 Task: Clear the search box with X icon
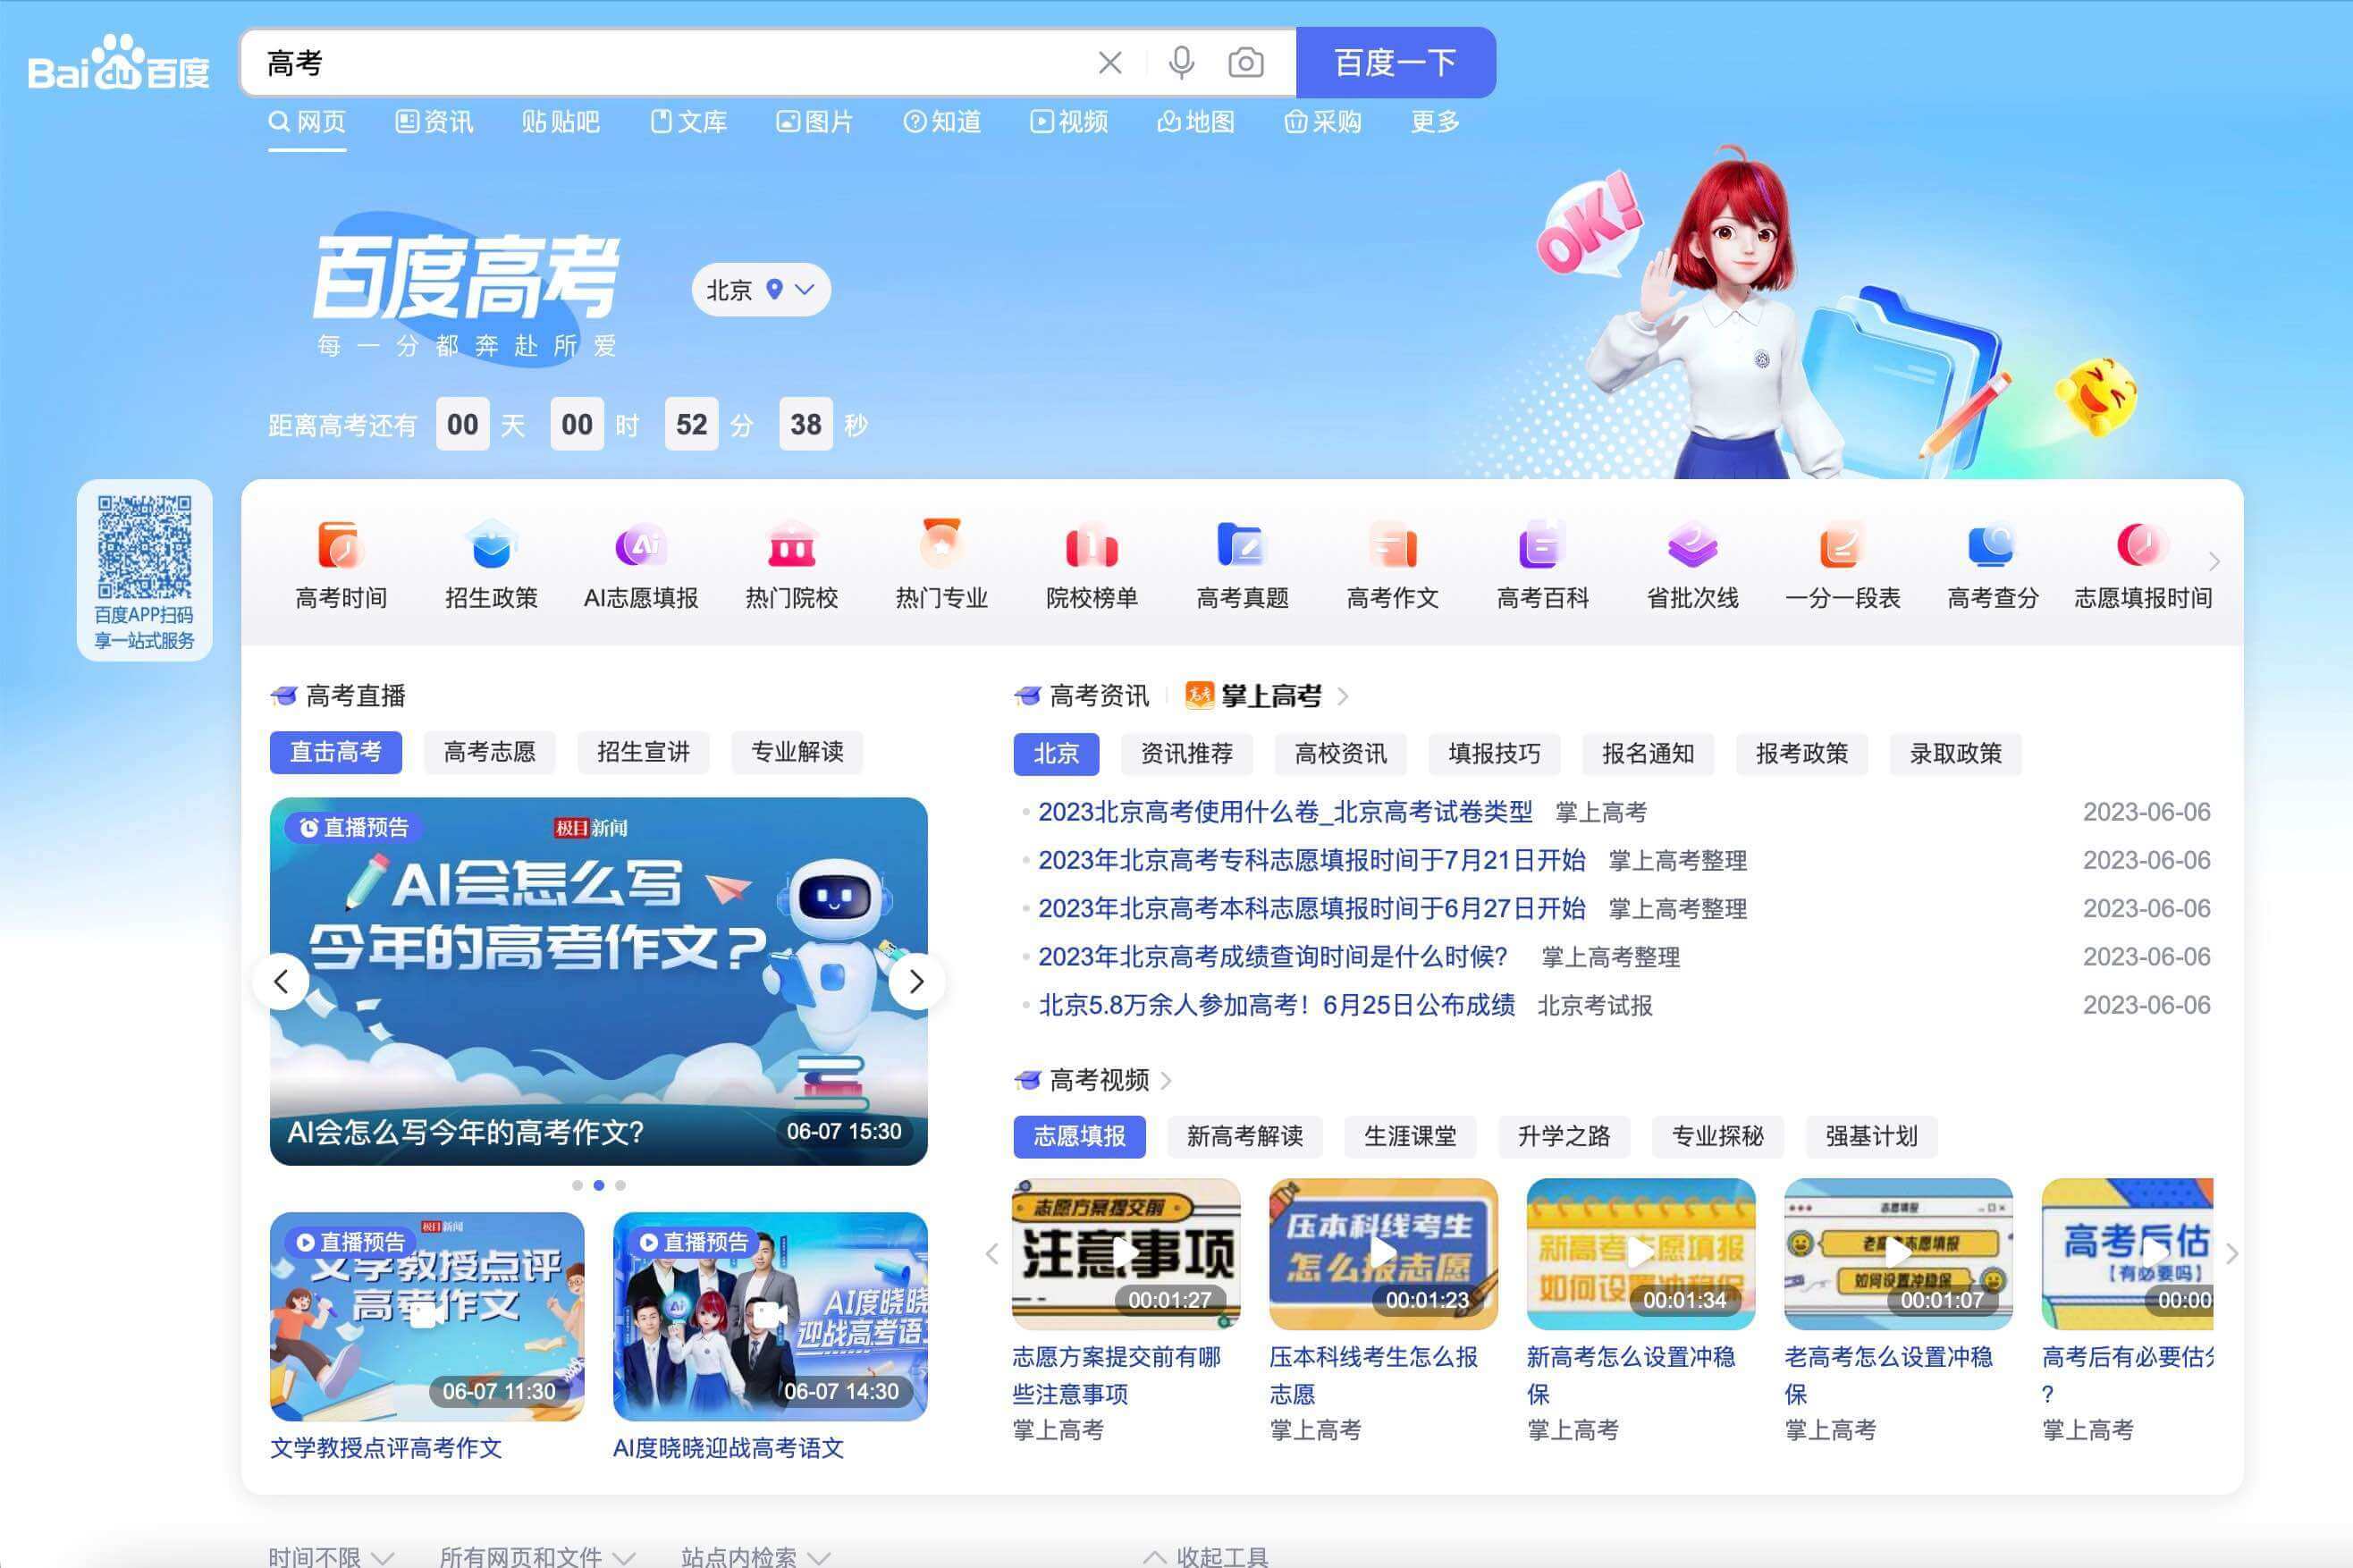coord(1110,63)
